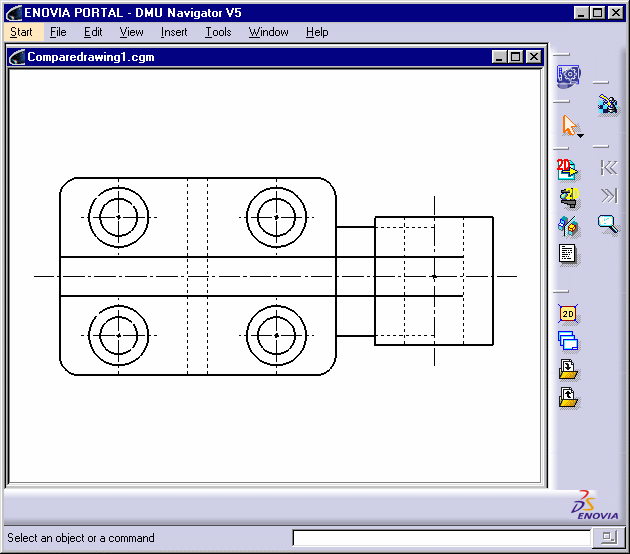Open the Help menu
Viewport: 630px width, 554px height.
(317, 32)
